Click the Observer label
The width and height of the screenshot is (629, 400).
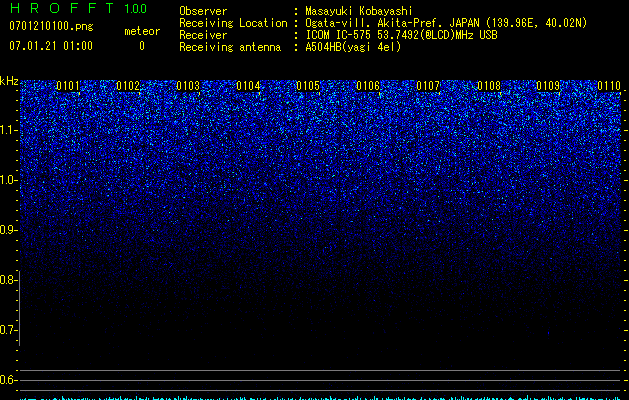click(x=203, y=11)
